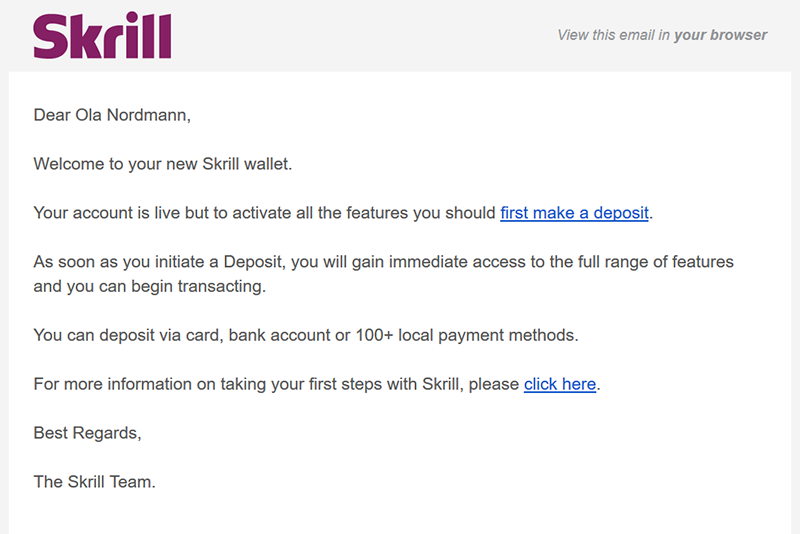This screenshot has height=534, width=800.
Task: Open 'View this email in your browser'
Action: click(x=662, y=35)
